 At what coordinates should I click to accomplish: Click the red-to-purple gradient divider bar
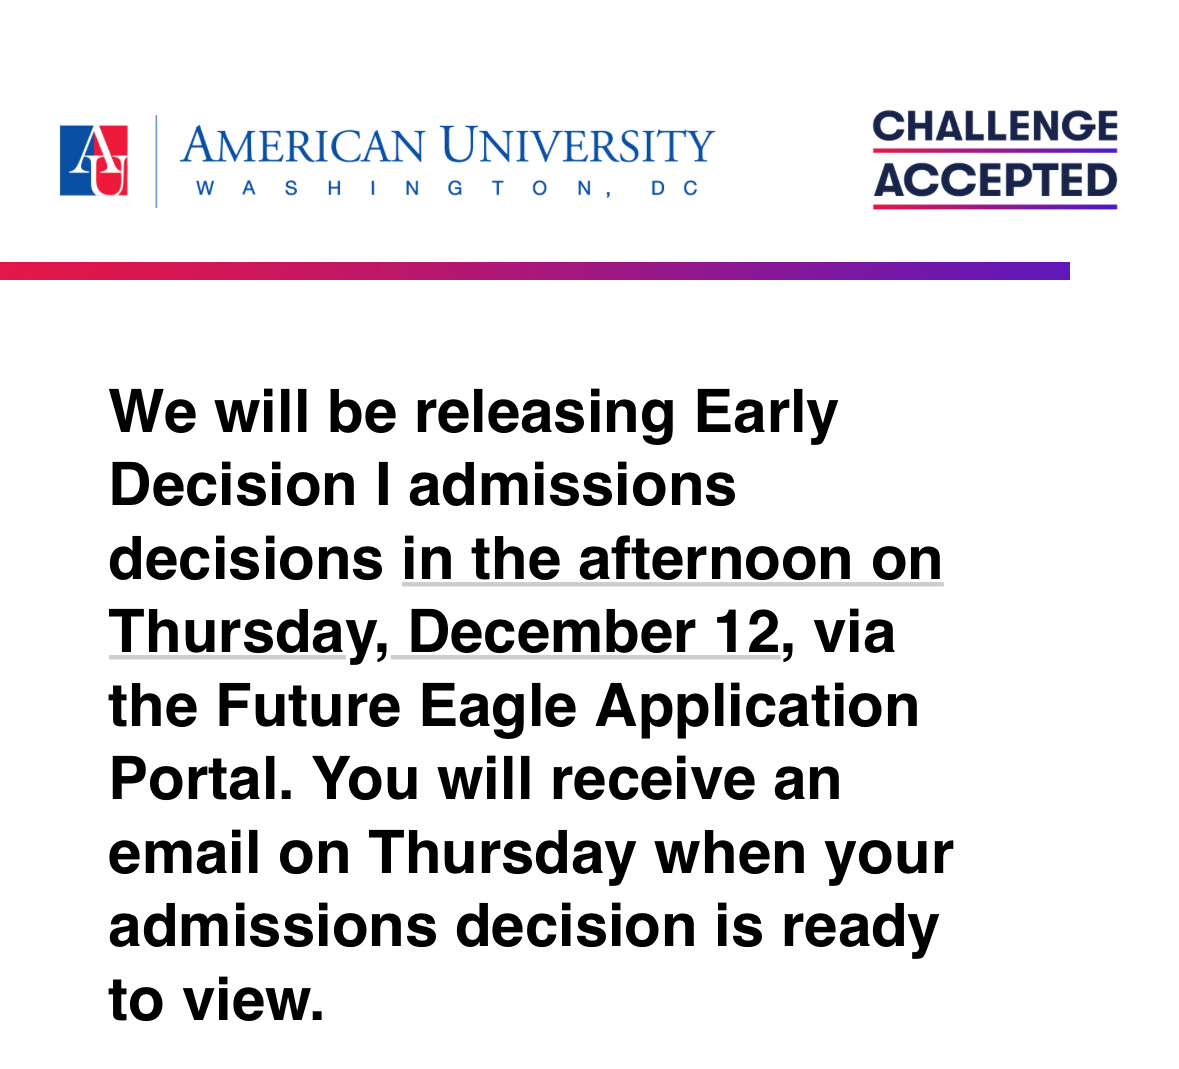click(x=535, y=271)
